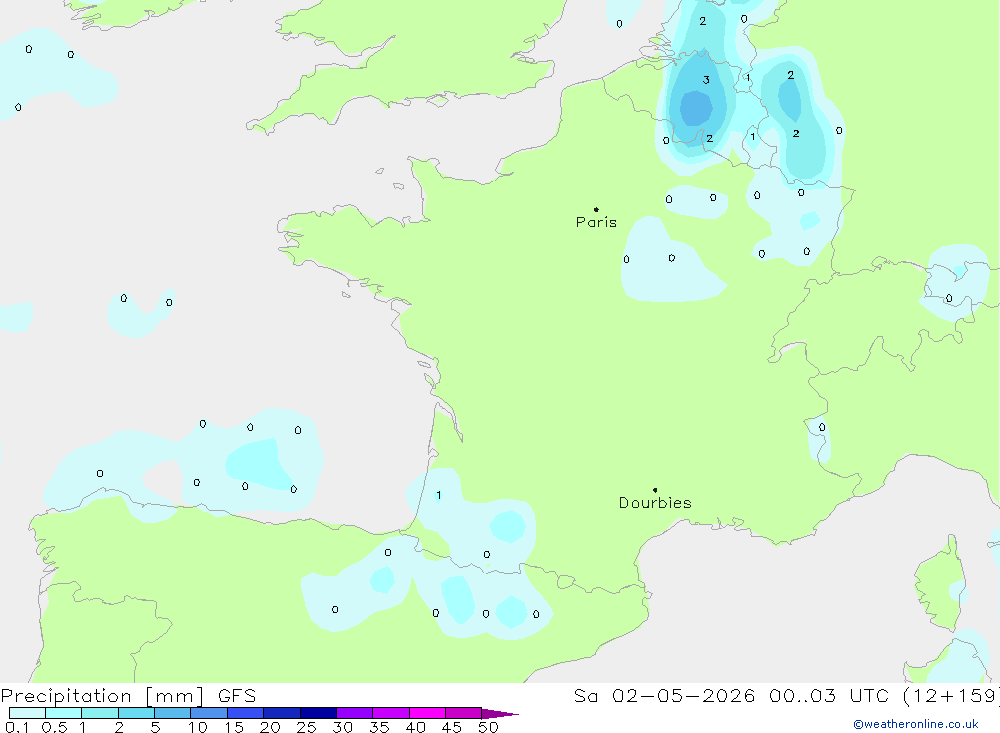Click the '40' legend scale label
The image size is (1000, 733).
tap(415, 727)
